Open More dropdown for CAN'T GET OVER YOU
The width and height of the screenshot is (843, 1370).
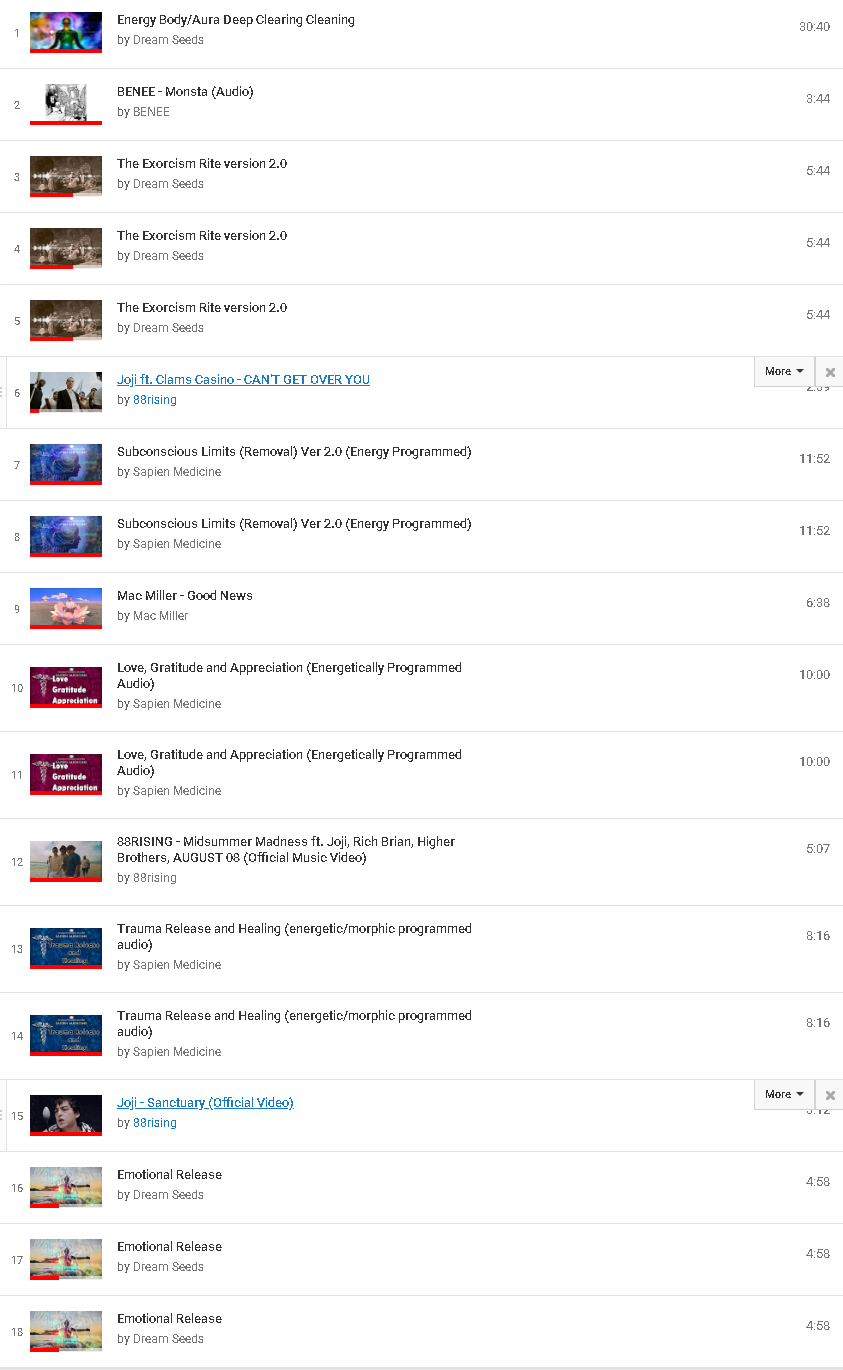click(x=784, y=371)
